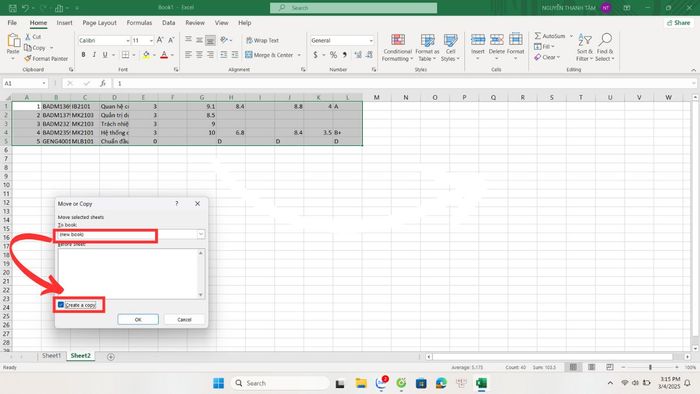Click AutoSum sigma icon
Image resolution: width=700 pixels, height=394 pixels.
(x=538, y=36)
